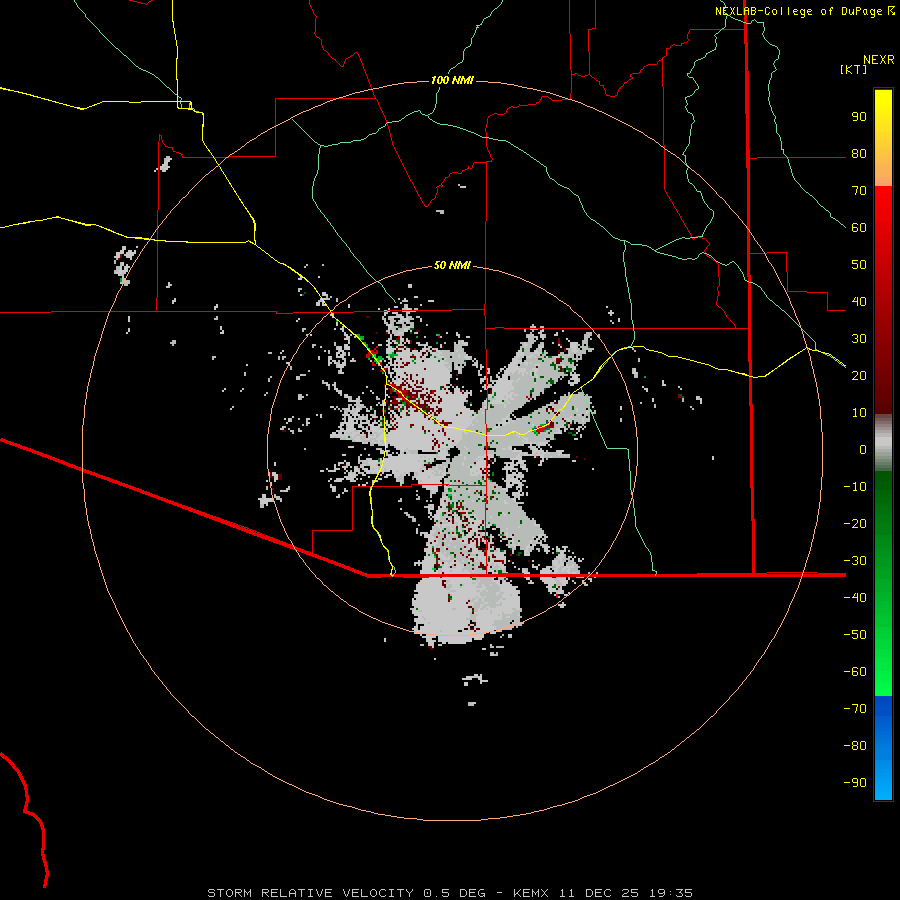The image size is (900, 900).
Task: Click the Storm Relative Velocity caption text
Action: point(450,893)
